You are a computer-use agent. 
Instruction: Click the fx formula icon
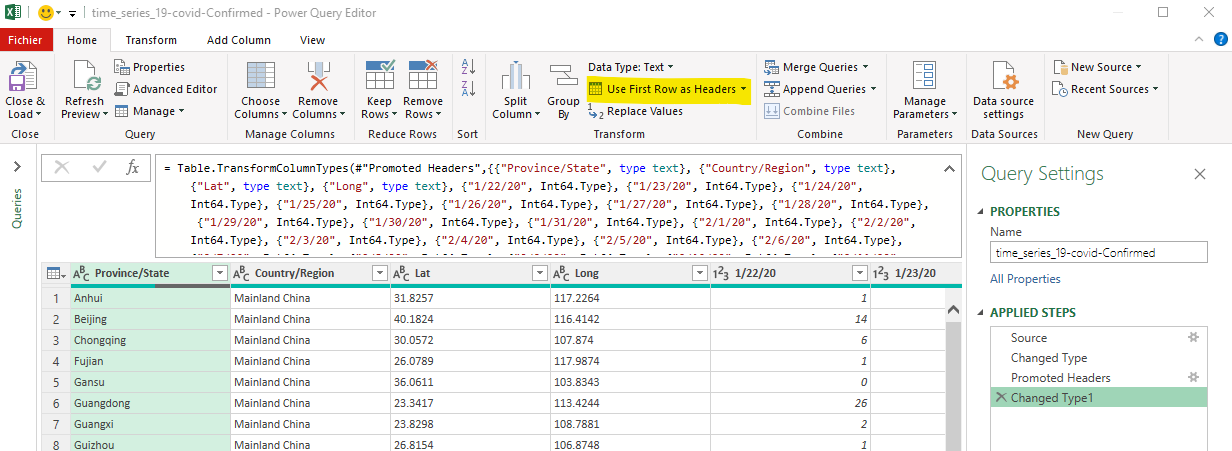(x=132, y=168)
